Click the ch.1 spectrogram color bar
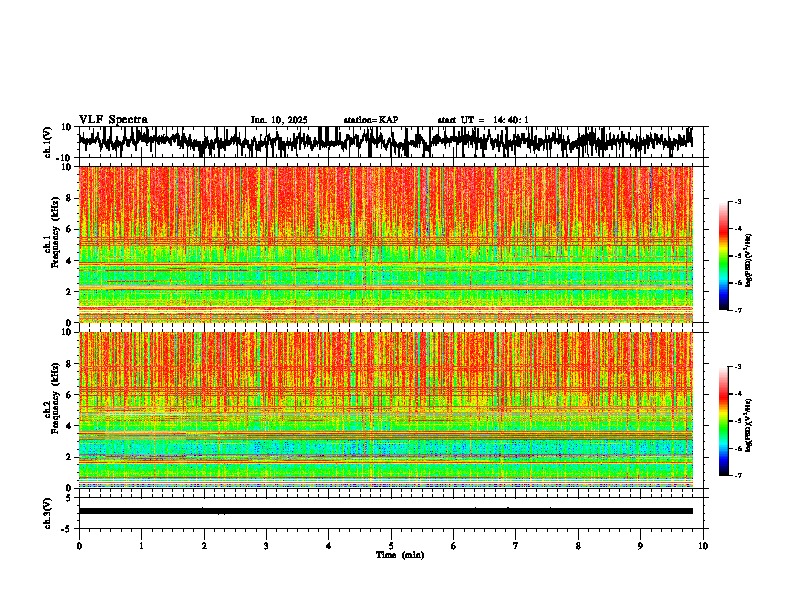Viewport: 792px width, 612px height. pyautogui.click(x=724, y=256)
